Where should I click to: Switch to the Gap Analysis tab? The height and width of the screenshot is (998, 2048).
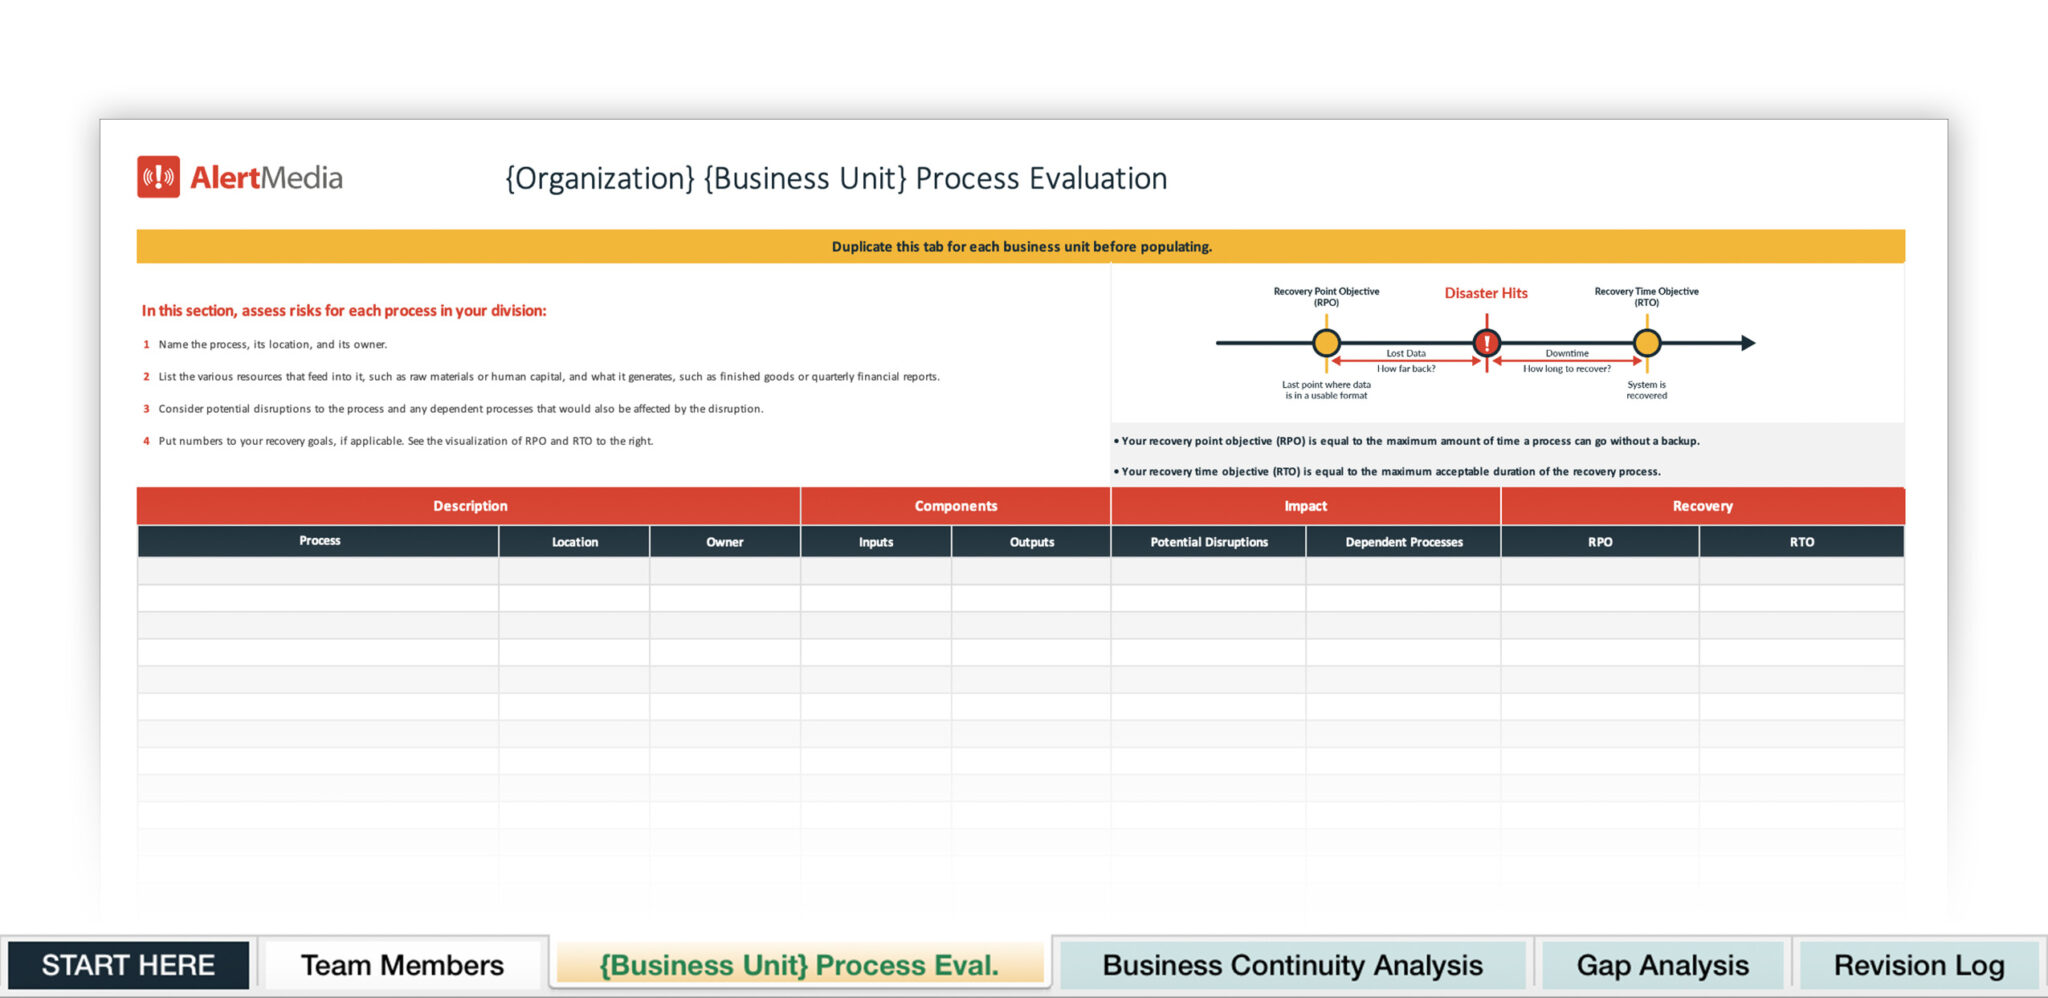click(x=1660, y=964)
